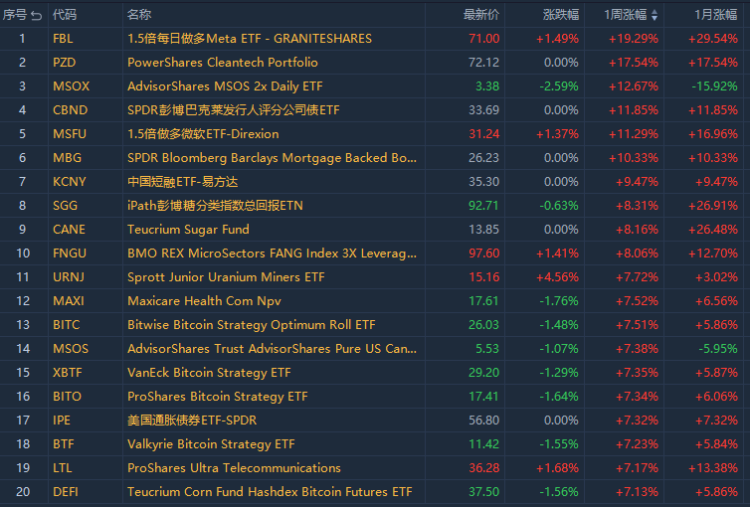
Task: Select ticker code MSFU
Action: tap(70, 134)
